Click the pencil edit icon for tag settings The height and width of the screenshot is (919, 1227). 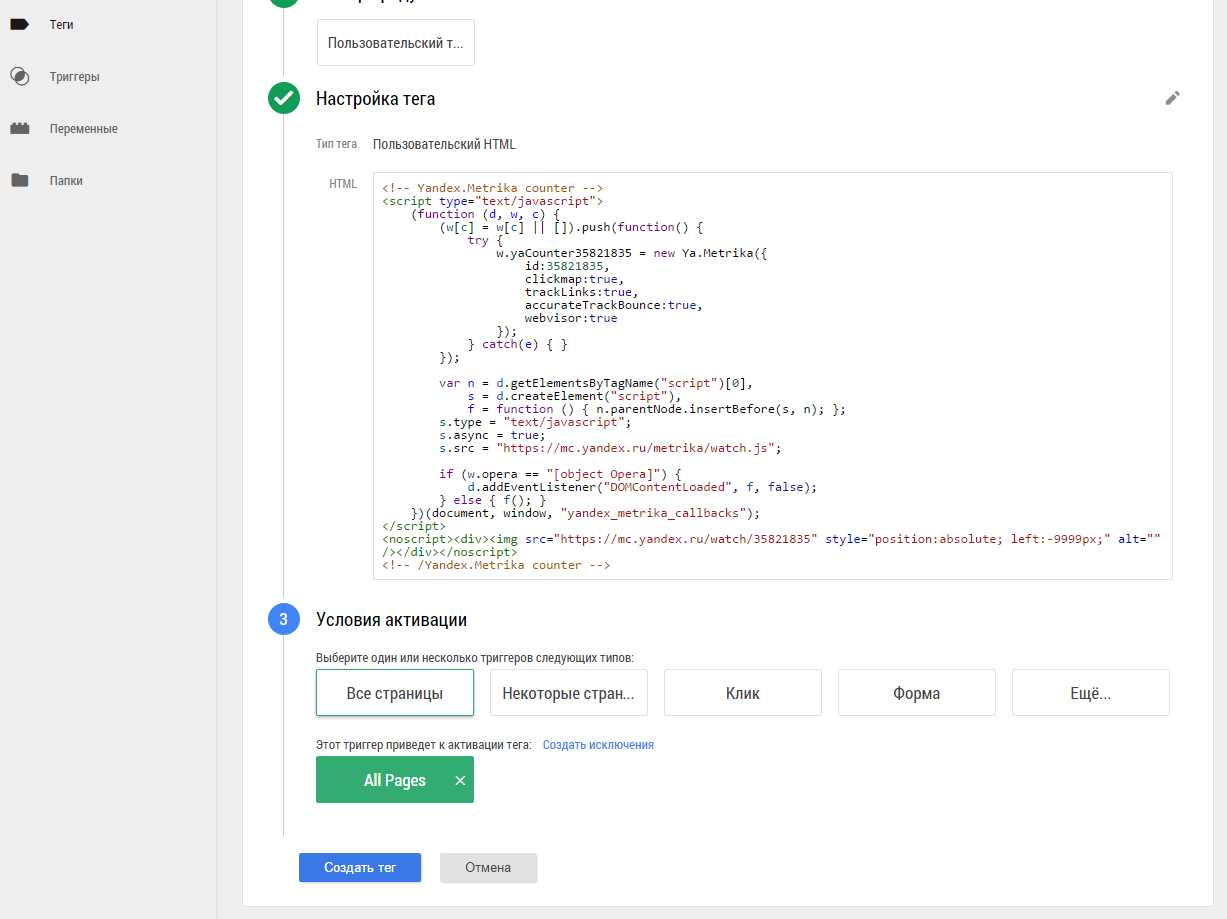coord(1173,98)
